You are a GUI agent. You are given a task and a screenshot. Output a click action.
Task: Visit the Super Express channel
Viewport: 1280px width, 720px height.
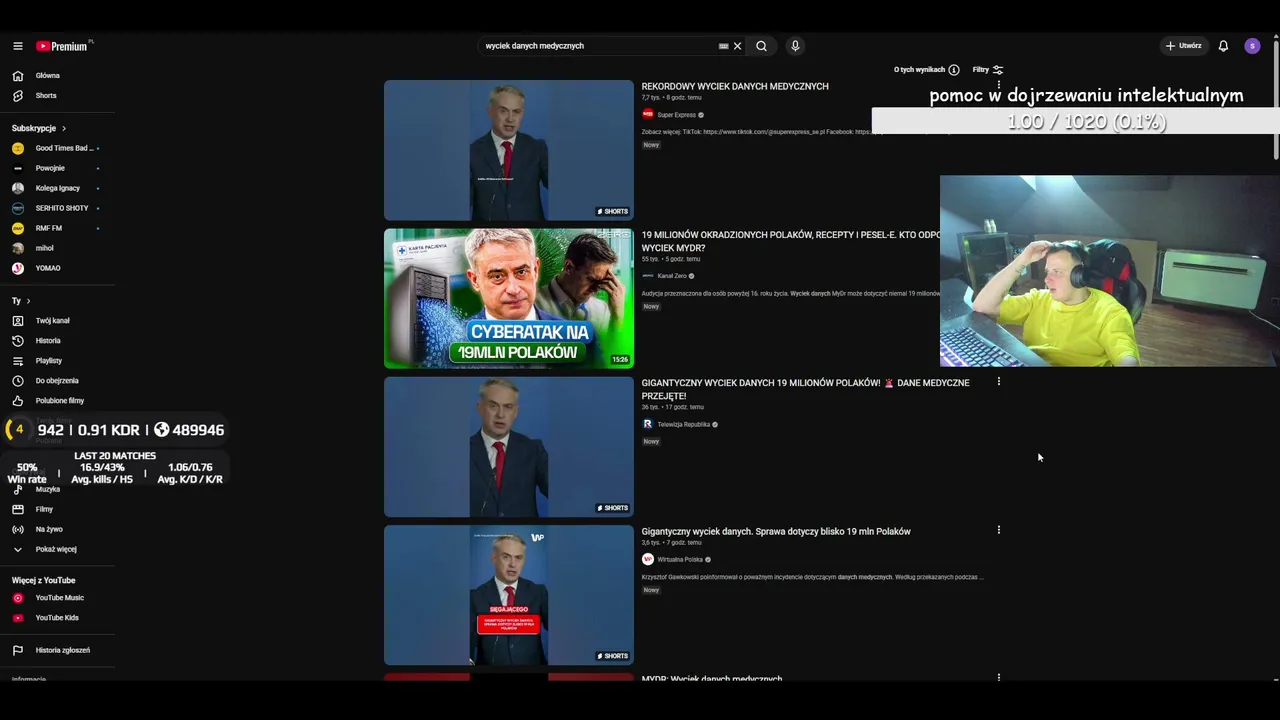(676, 115)
